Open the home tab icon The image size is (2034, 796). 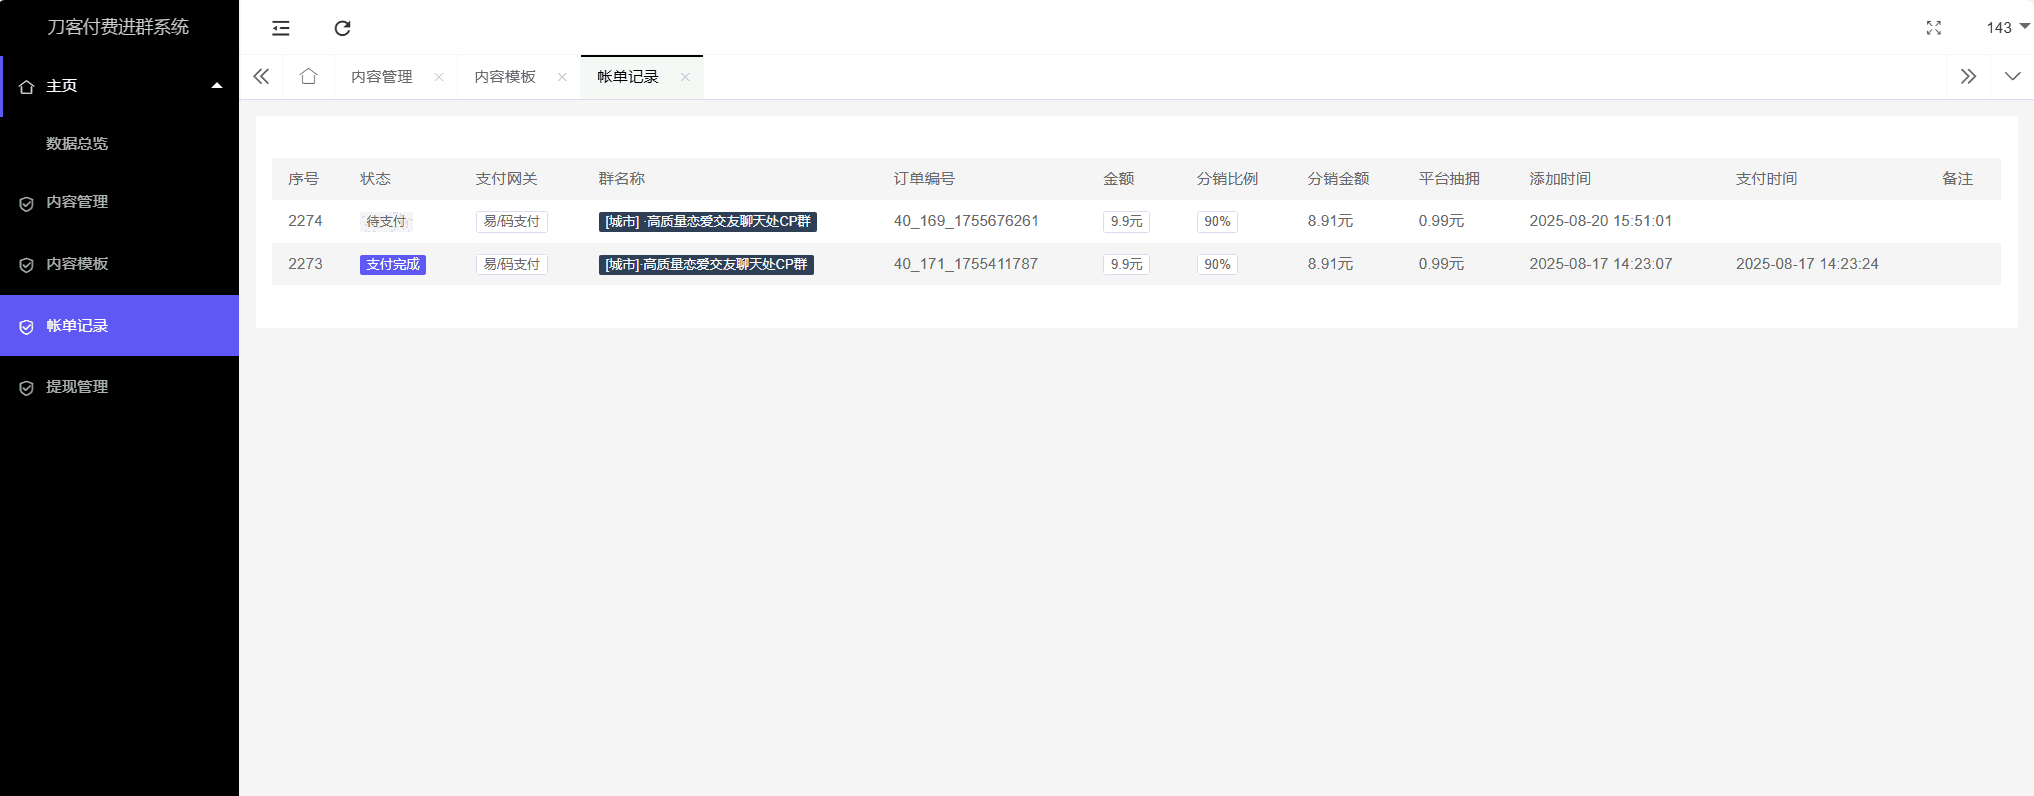[x=308, y=77]
